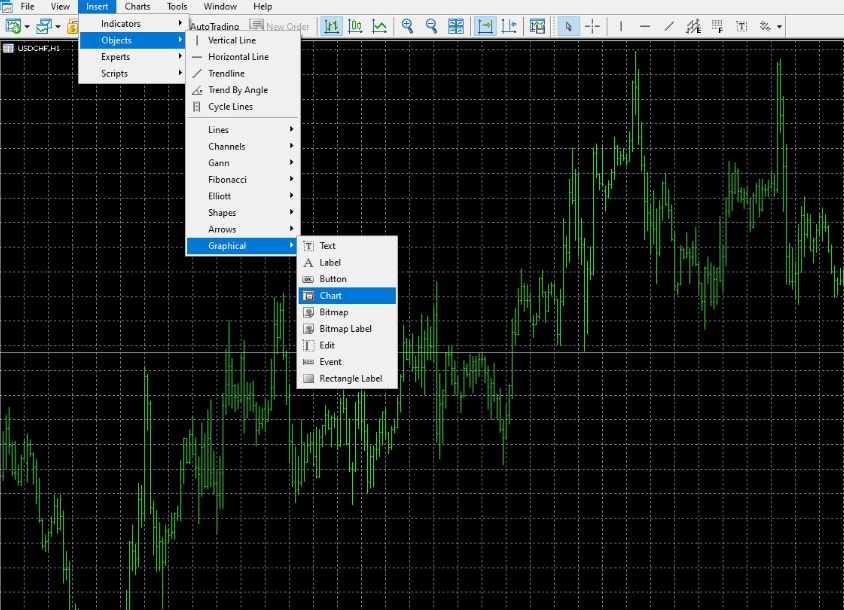Toggle Chart Shift from right border
Image resolution: width=844 pixels, height=610 pixels.
point(510,26)
